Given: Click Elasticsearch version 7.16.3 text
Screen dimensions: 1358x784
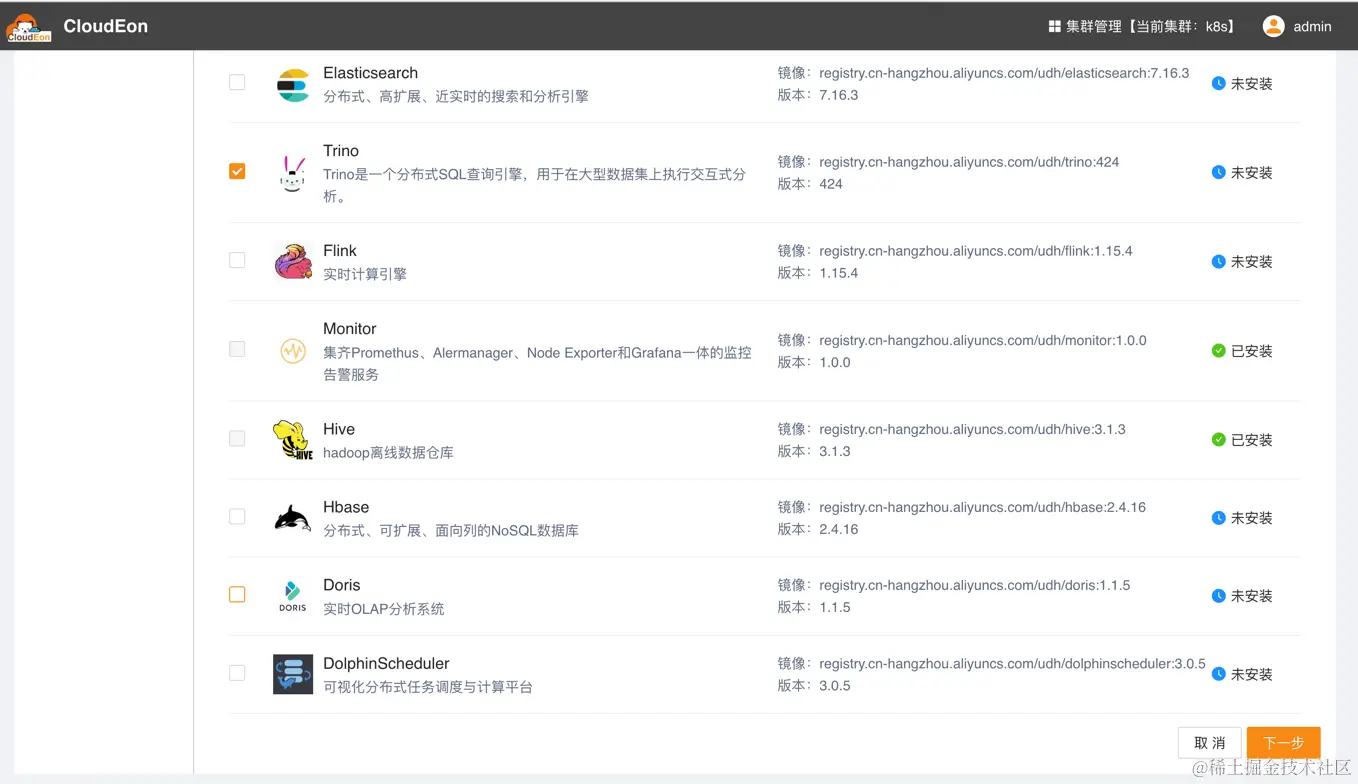Looking at the screenshot, I should 839,95.
